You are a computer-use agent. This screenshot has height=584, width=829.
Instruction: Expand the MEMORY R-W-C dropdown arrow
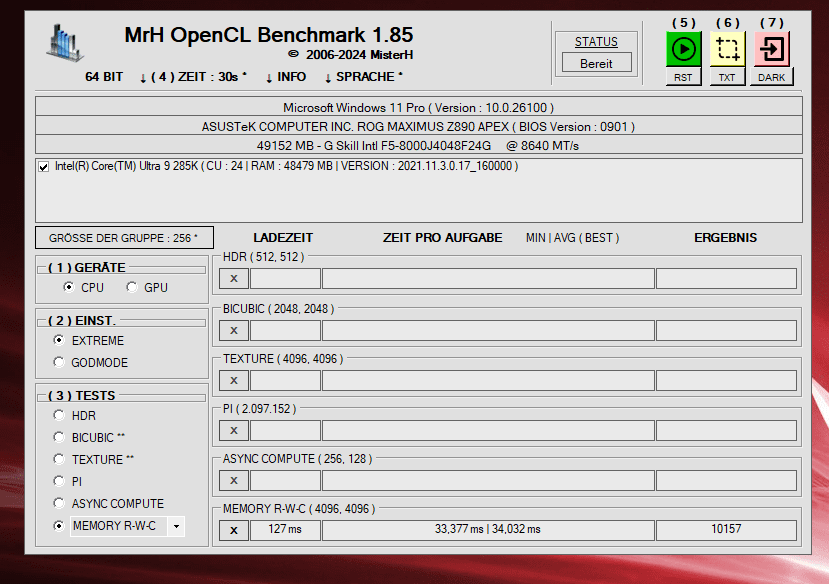176,526
